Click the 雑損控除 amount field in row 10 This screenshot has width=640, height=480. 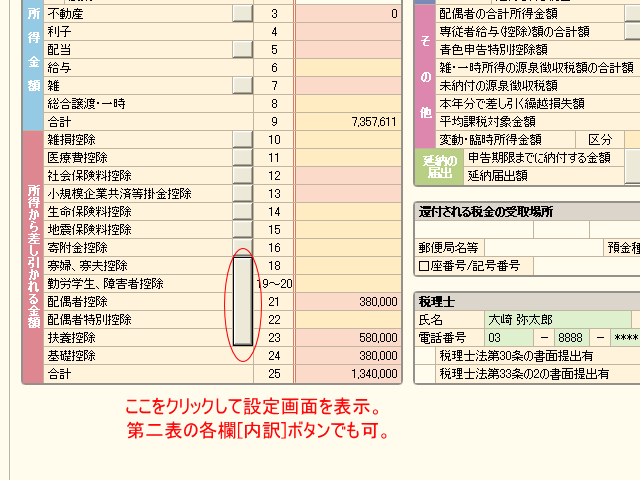[x=348, y=140]
